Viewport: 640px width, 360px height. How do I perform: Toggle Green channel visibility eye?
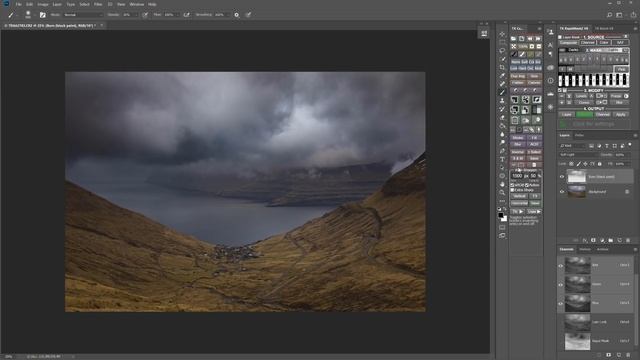click(x=561, y=284)
